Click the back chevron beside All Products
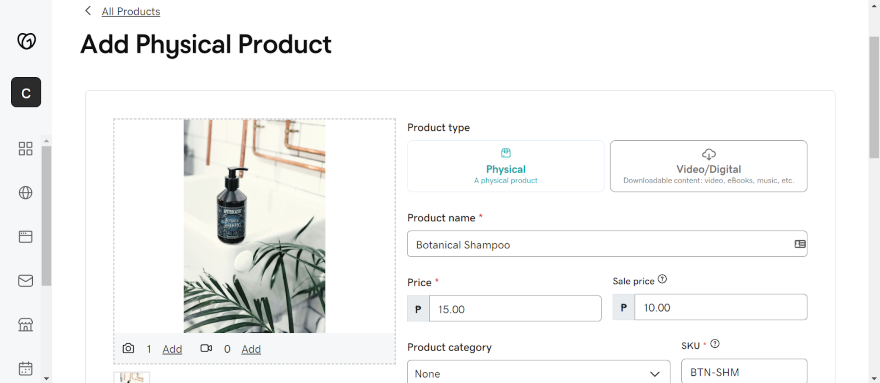This screenshot has width=880, height=383. (x=88, y=11)
